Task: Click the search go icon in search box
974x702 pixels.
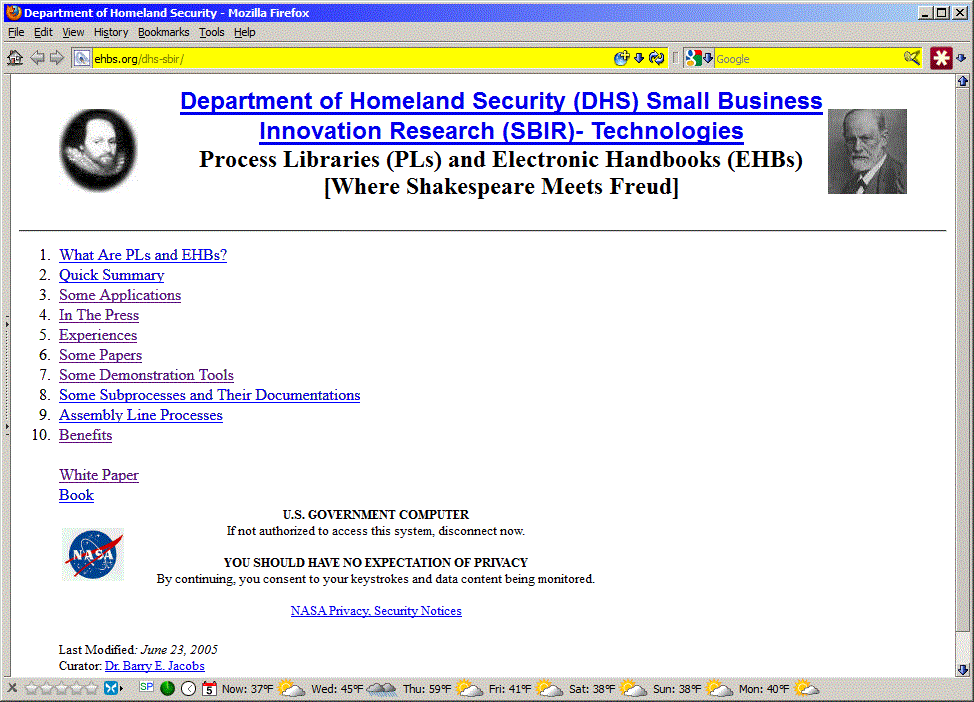Action: (912, 58)
